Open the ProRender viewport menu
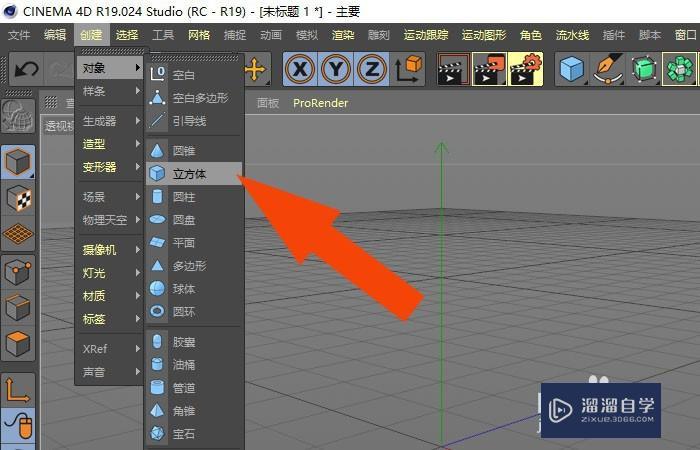Screen dimensions: 700x450 [320, 103]
